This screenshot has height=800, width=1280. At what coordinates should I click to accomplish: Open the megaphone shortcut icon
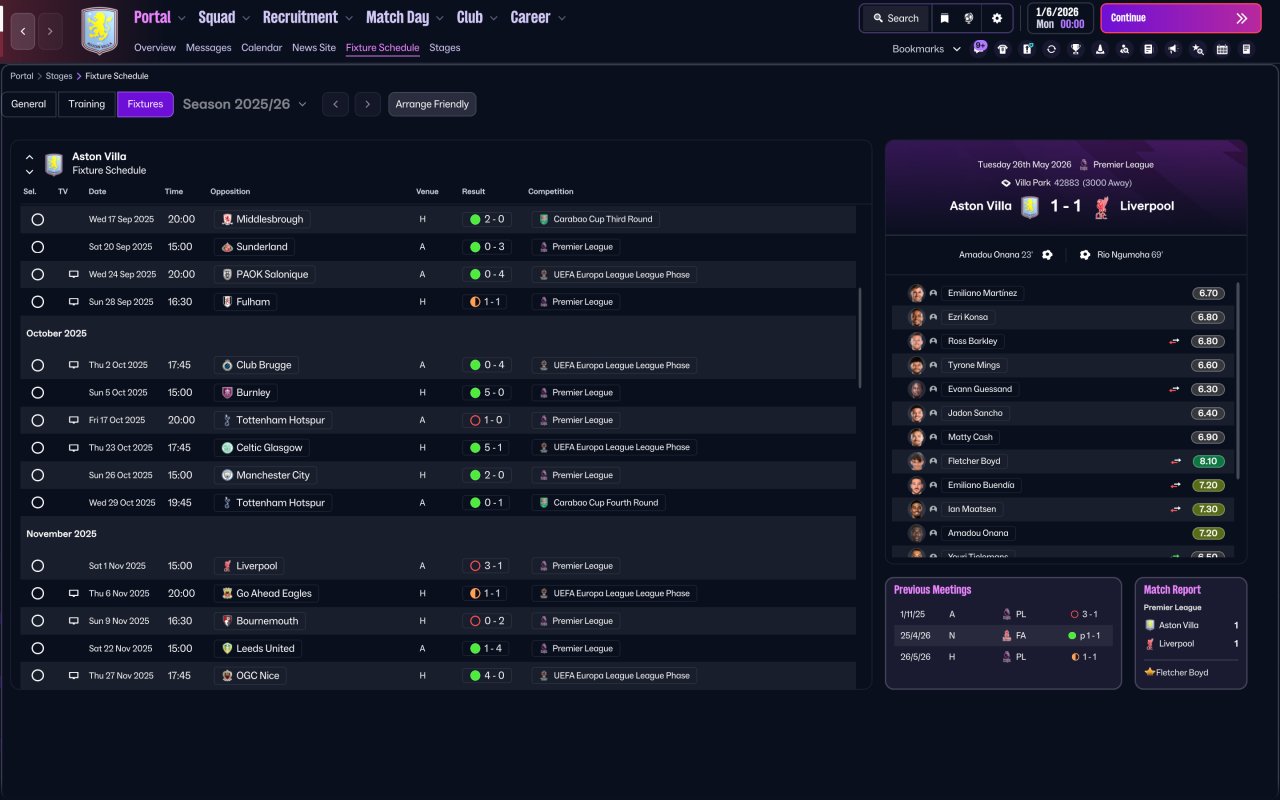coord(1173,49)
